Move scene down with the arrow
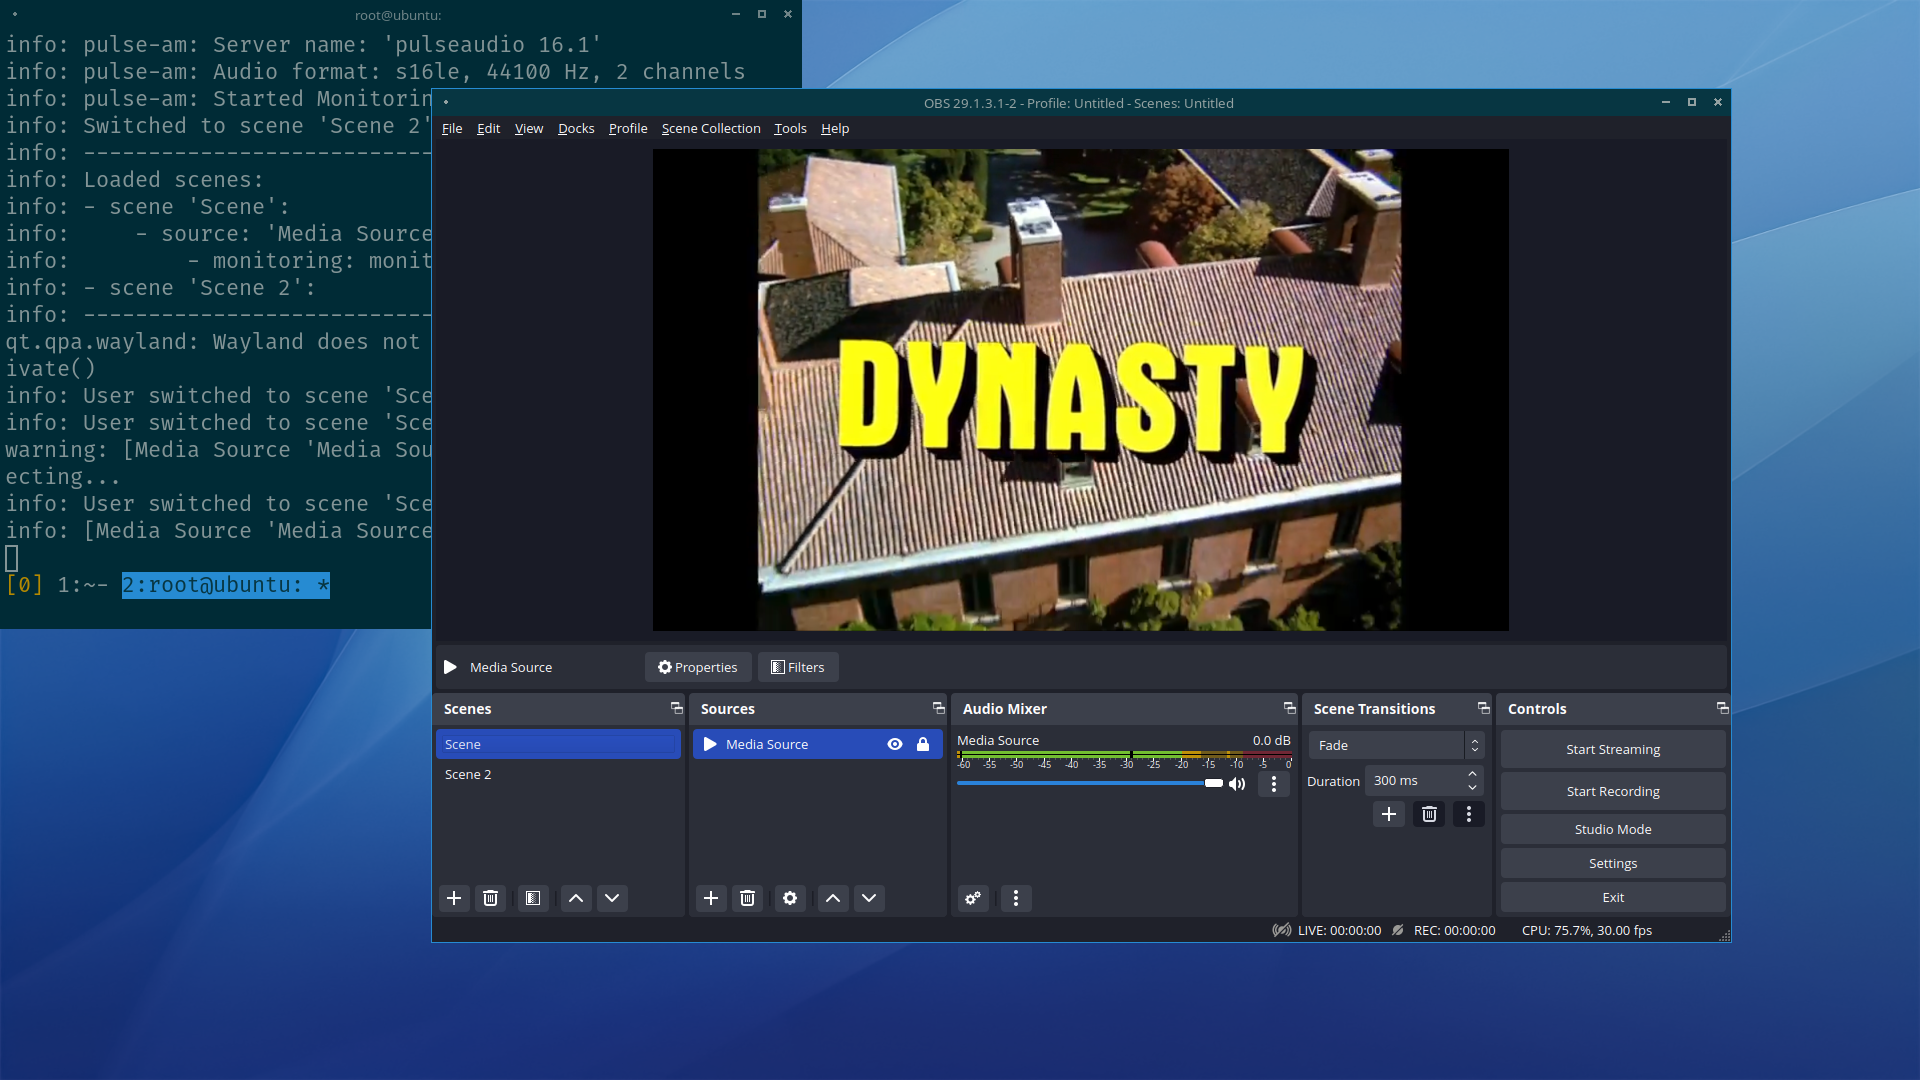1920x1080 pixels. click(612, 898)
